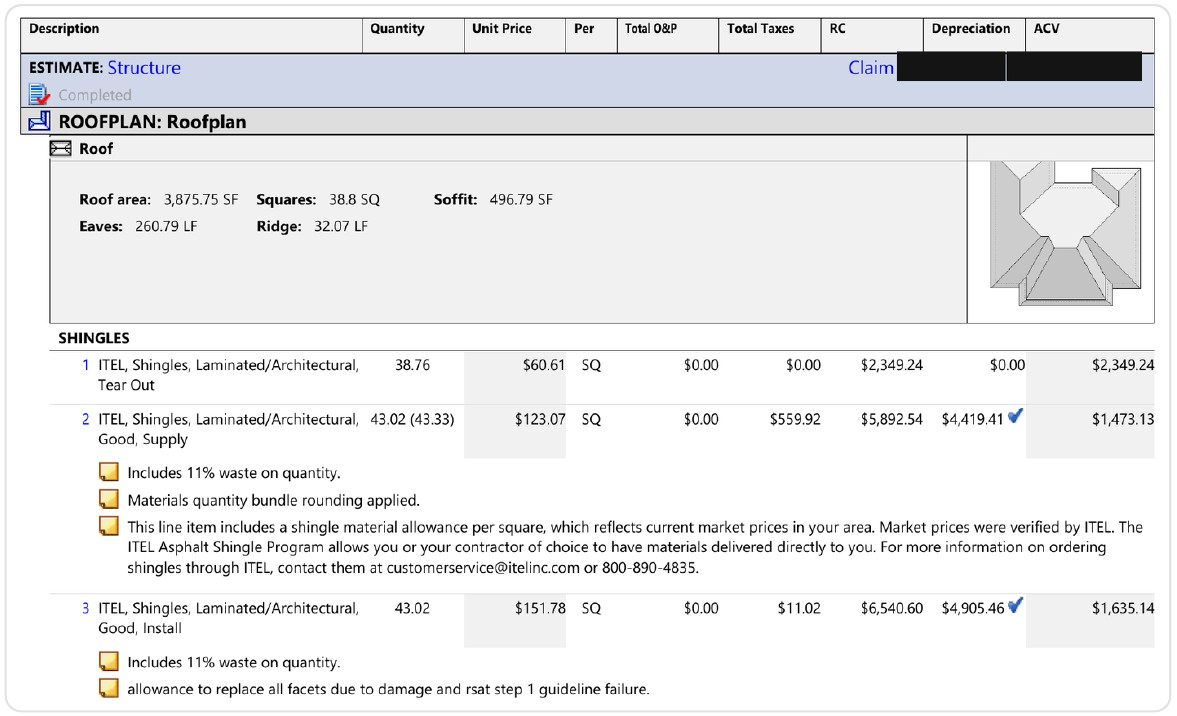This screenshot has width=1177, height=716.
Task: Open the rsat guideline failure note icon
Action: coord(109,688)
